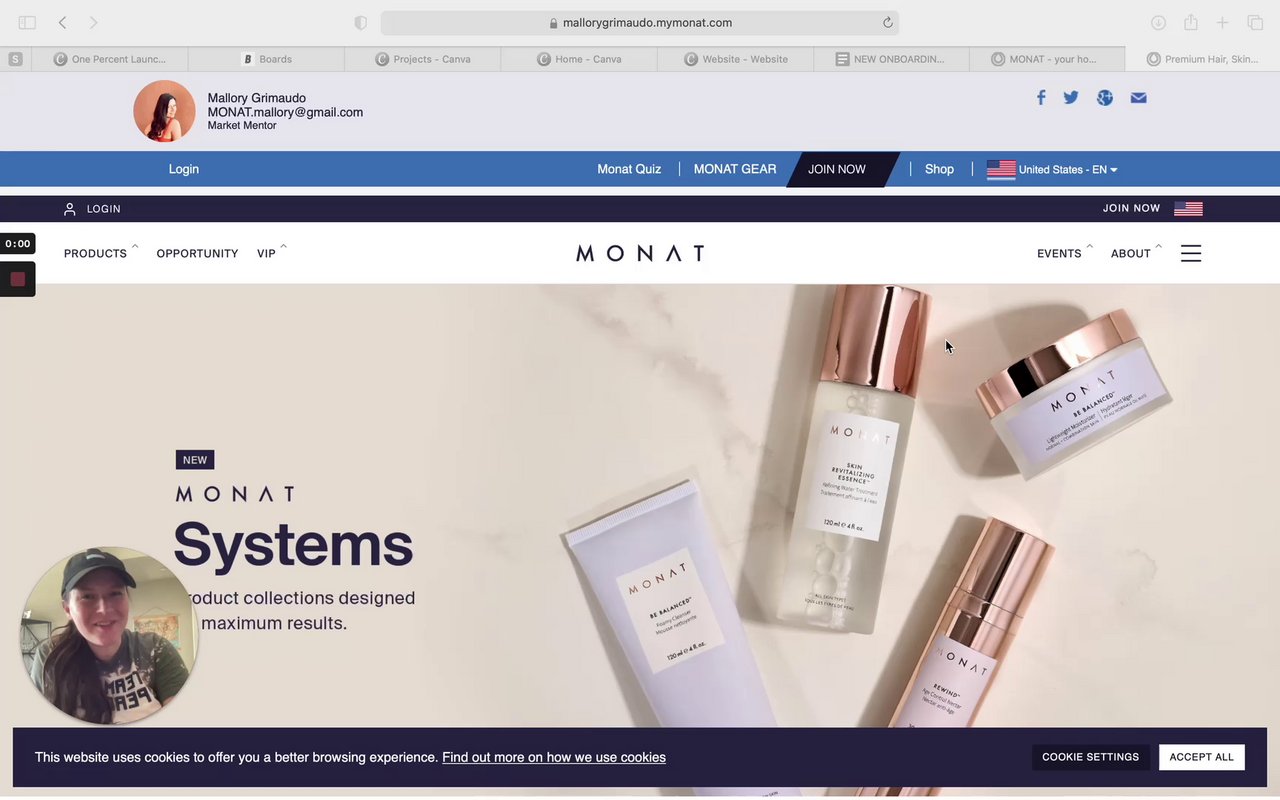
Task: Click LOGIN in the dark bar
Action: tap(104, 209)
